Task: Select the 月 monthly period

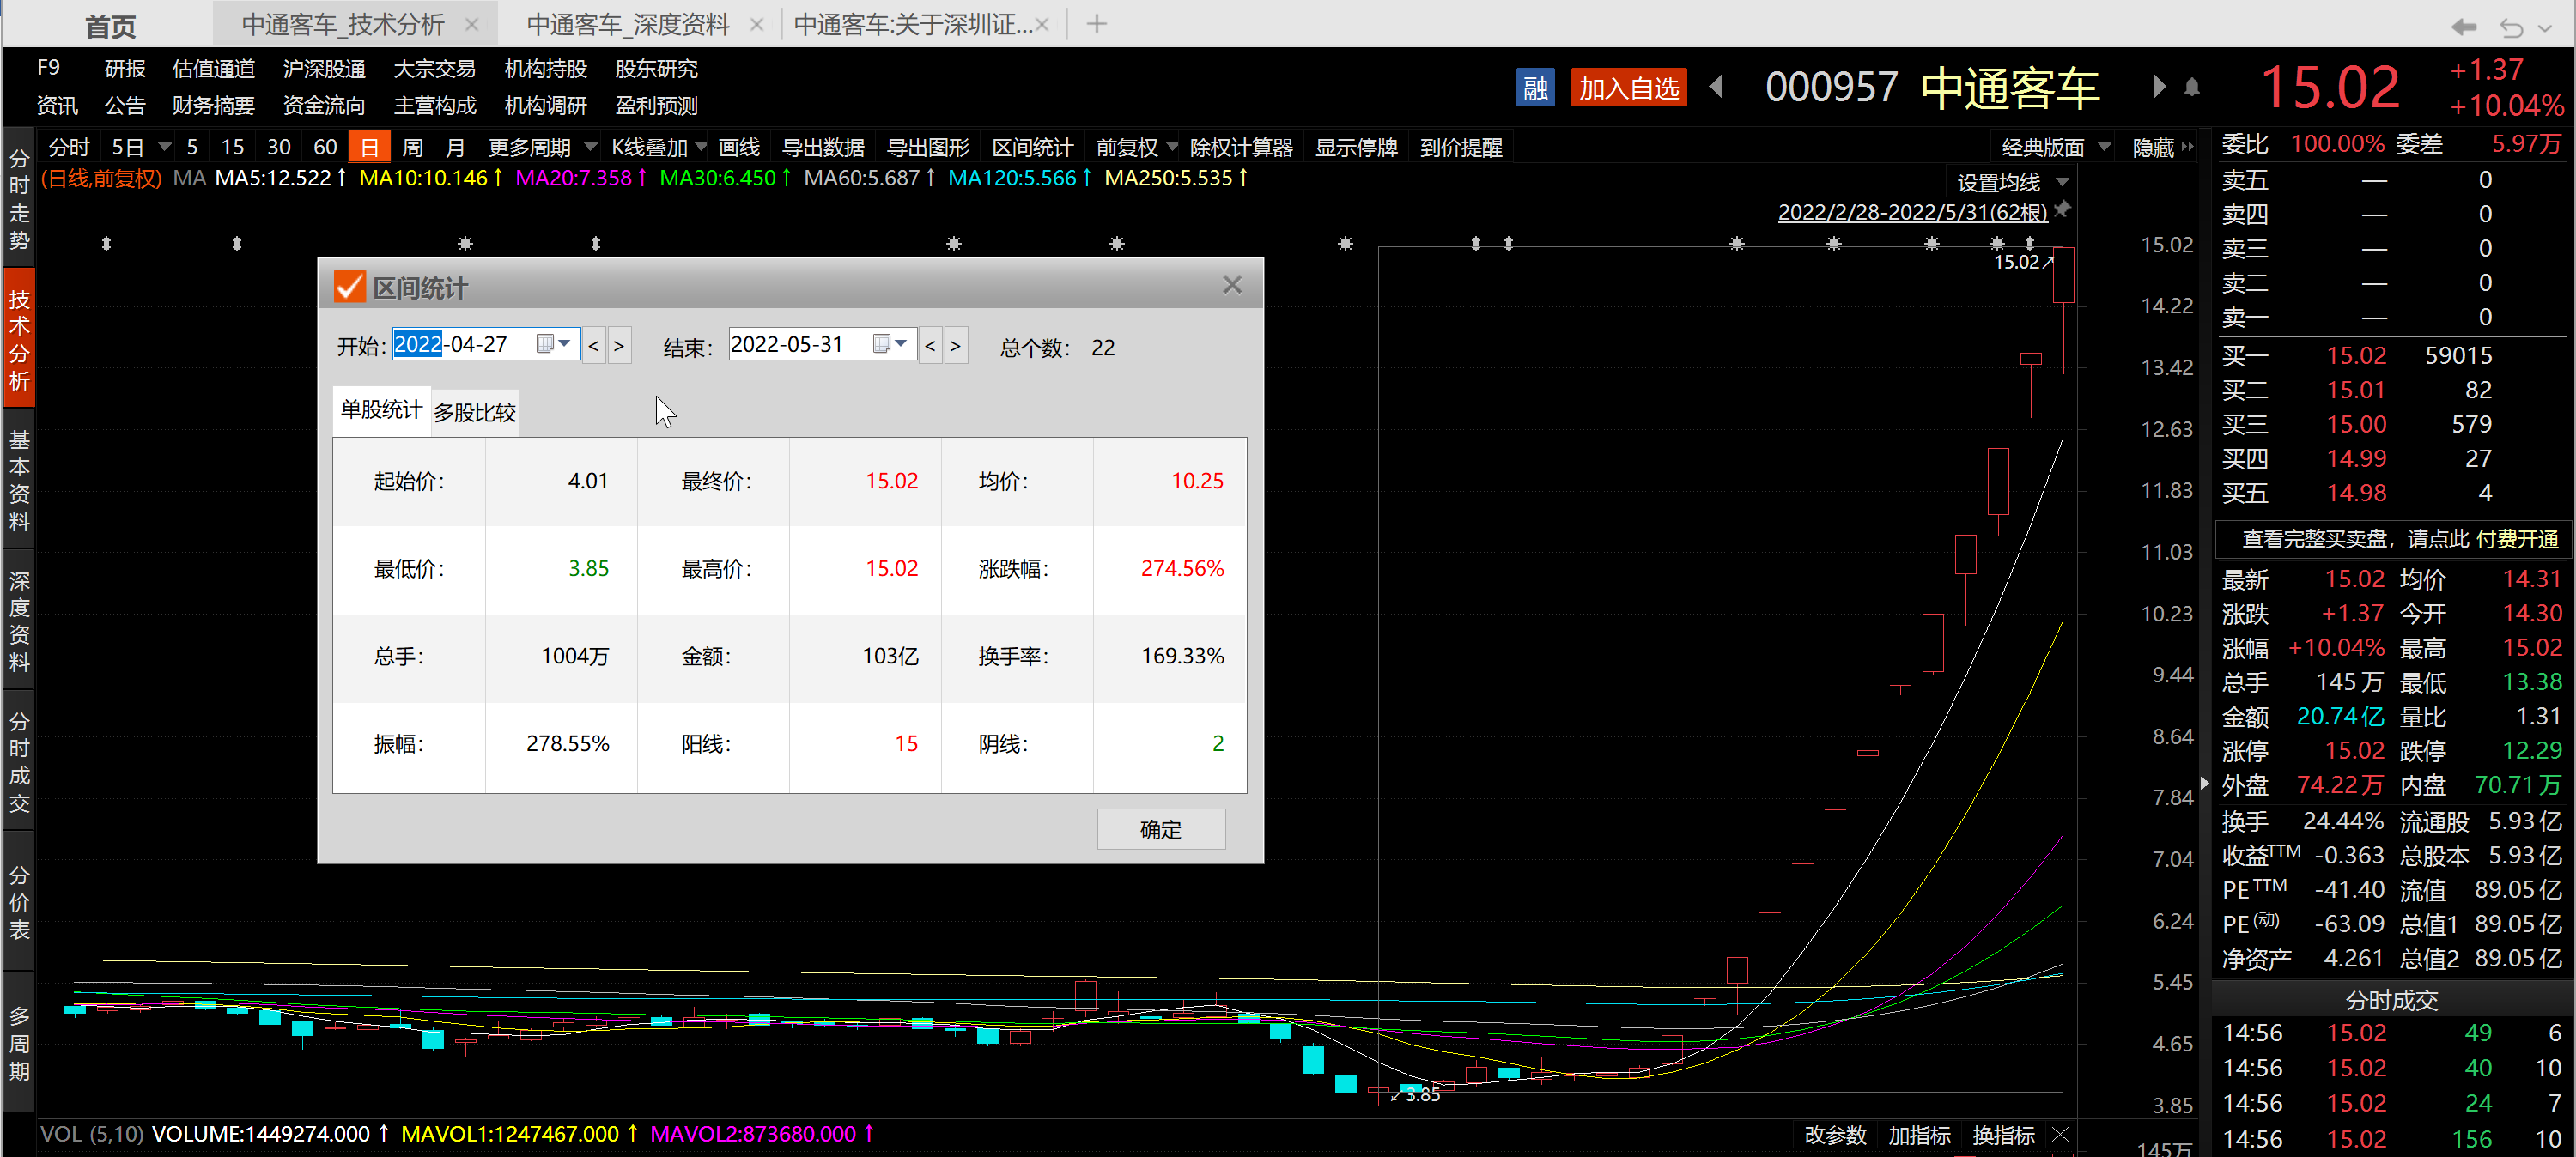Action: [455, 148]
